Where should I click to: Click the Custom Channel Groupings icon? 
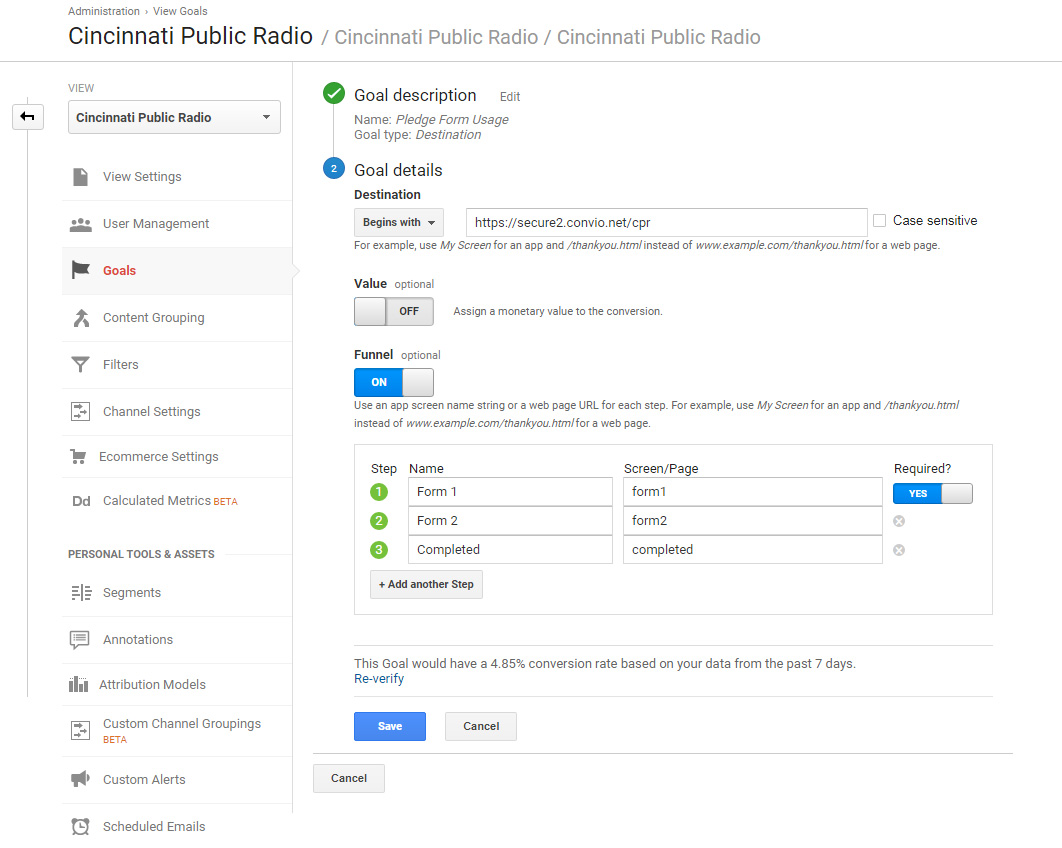(81, 731)
